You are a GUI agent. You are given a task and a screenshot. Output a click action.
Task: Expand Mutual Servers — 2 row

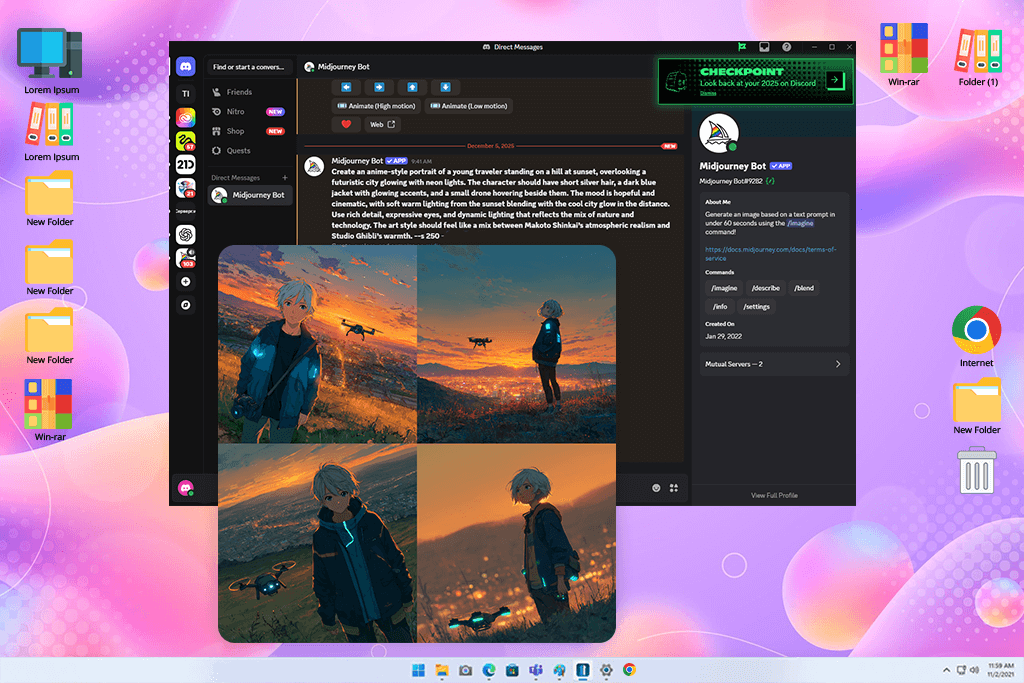[x=774, y=364]
